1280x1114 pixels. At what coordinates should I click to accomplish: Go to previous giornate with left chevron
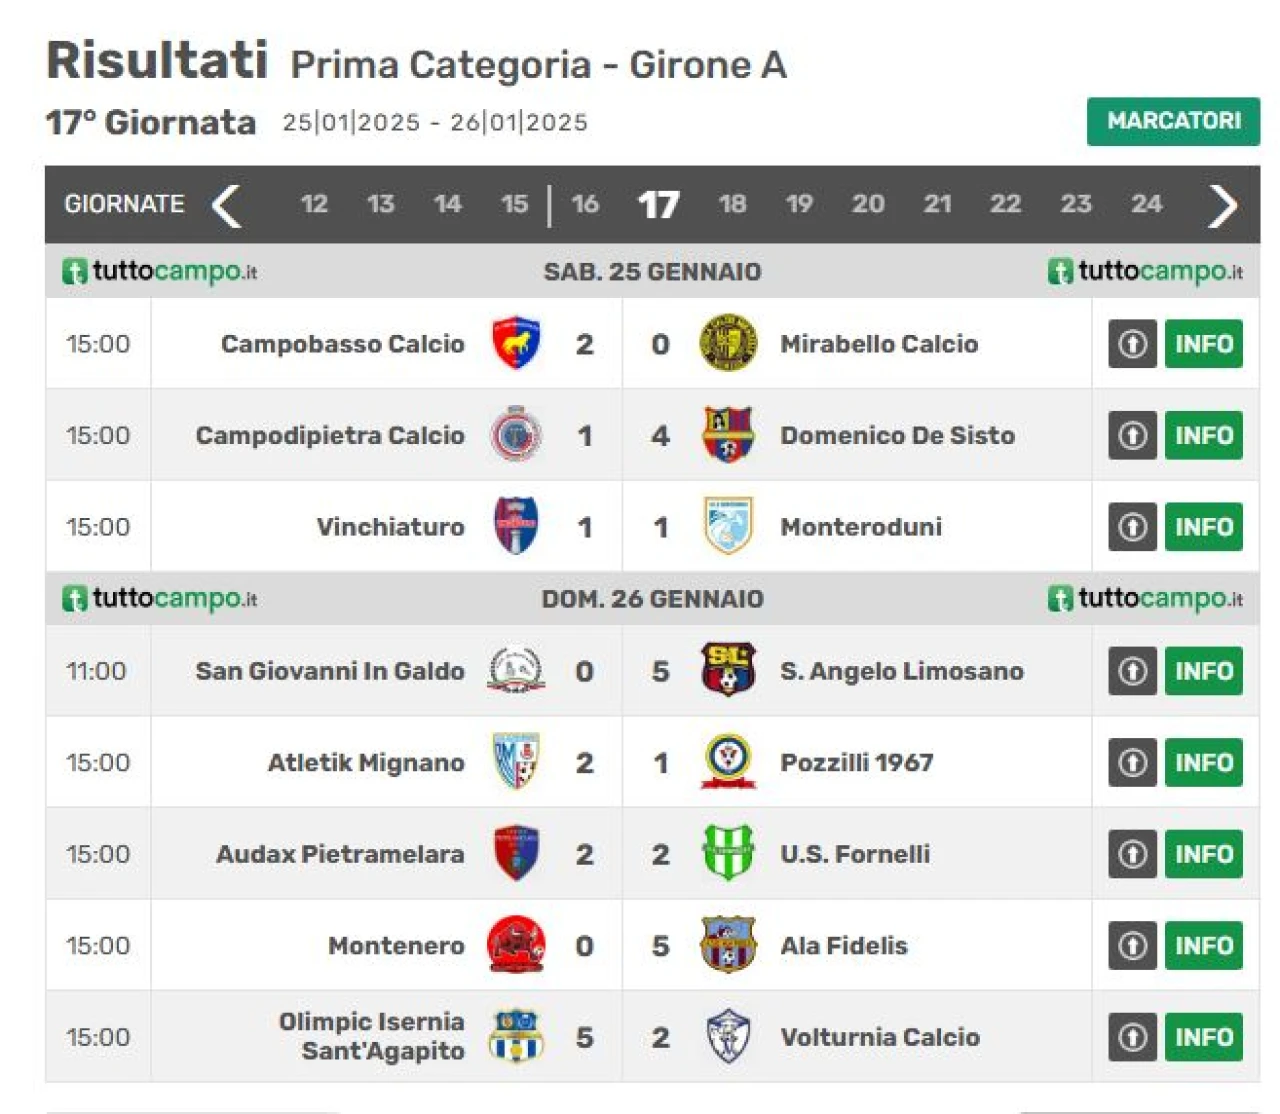(x=227, y=205)
